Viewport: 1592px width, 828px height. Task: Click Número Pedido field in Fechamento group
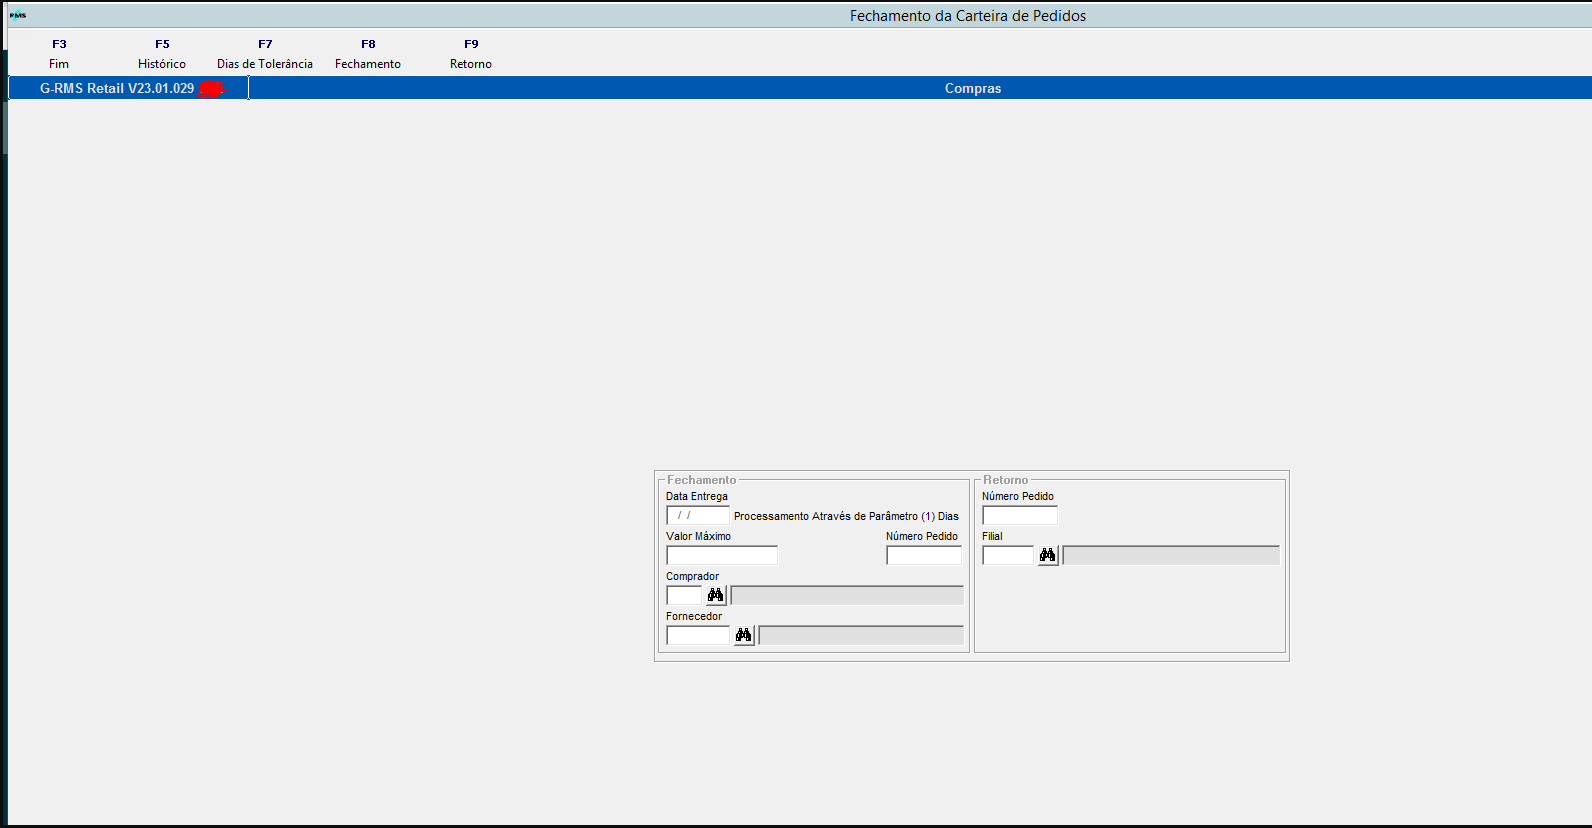pos(924,555)
